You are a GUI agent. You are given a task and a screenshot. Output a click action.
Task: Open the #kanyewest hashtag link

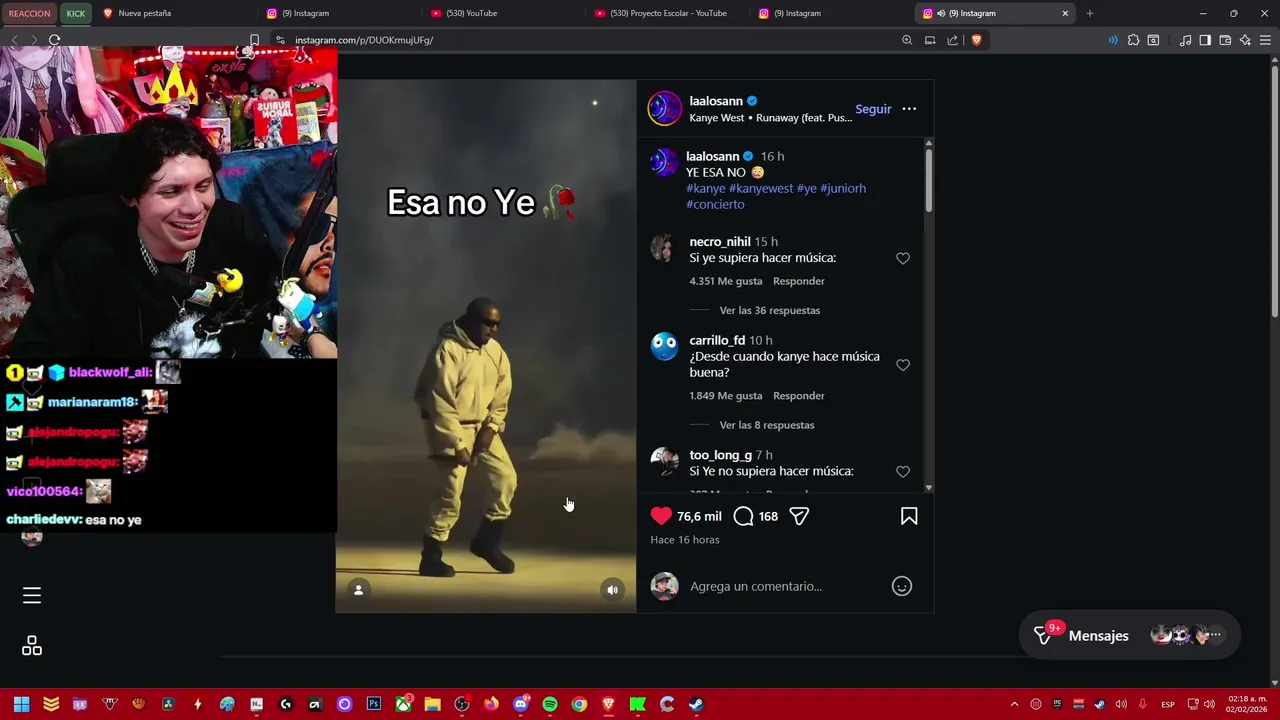coord(761,188)
